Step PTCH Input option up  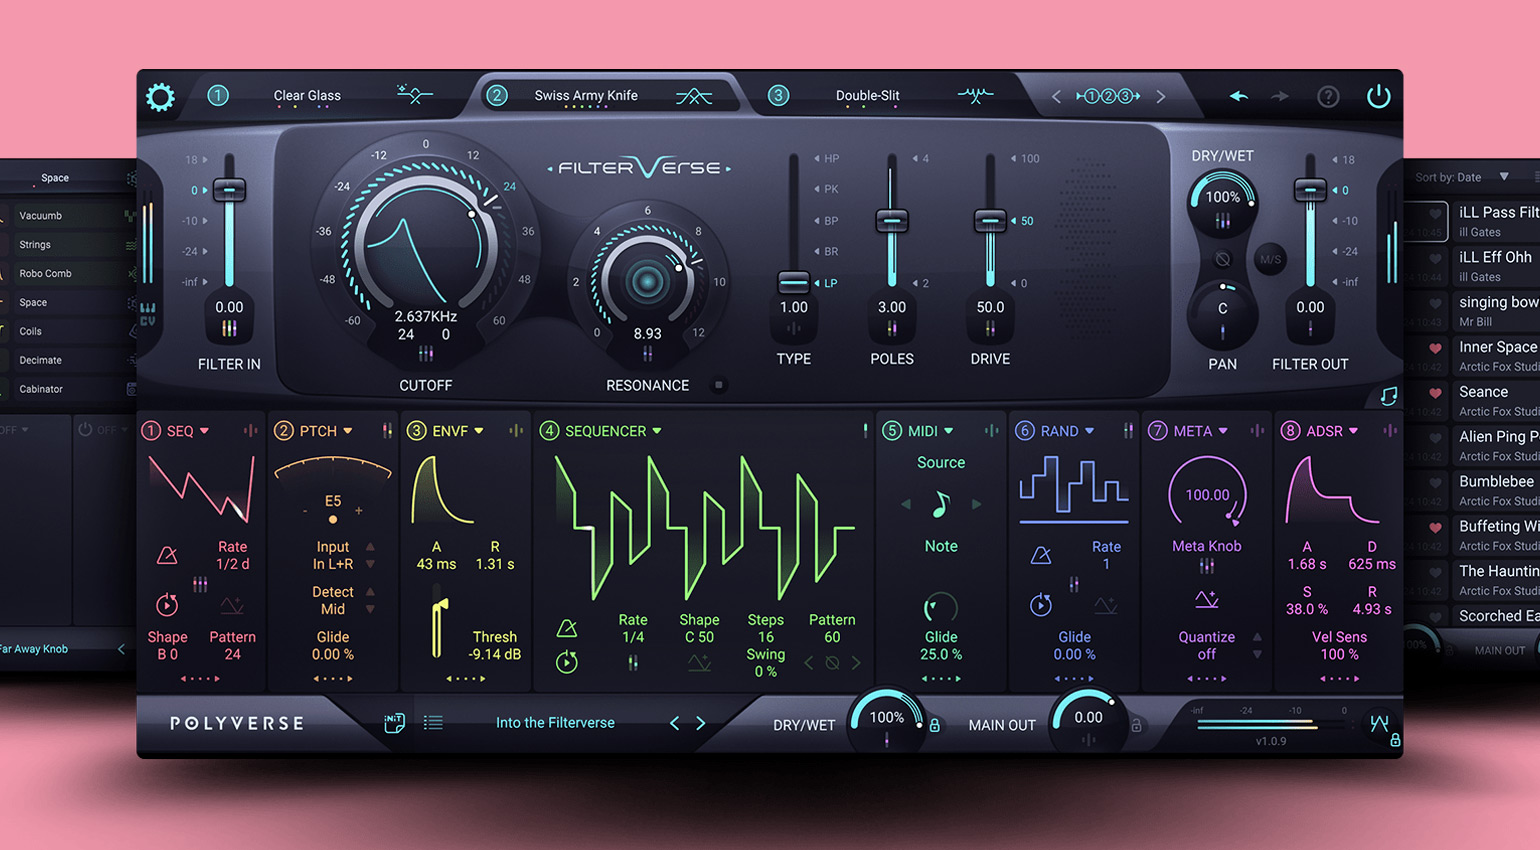[x=370, y=547]
